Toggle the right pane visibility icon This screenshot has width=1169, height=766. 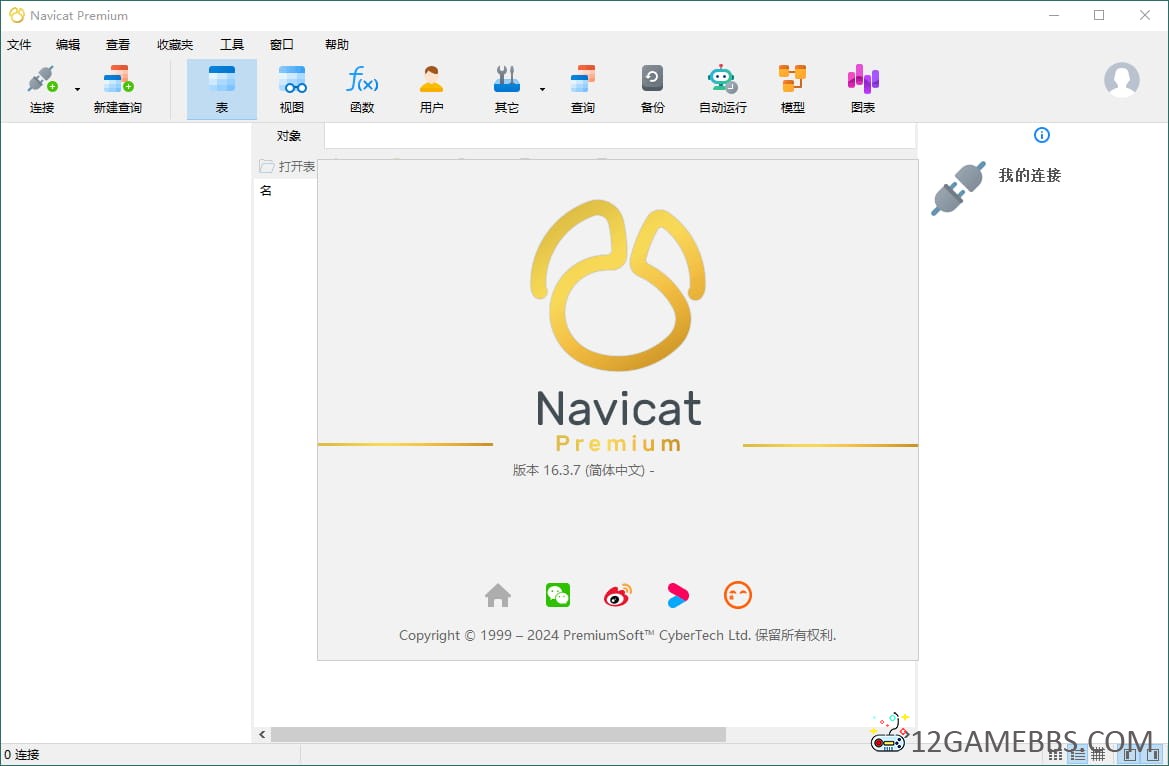[1153, 755]
